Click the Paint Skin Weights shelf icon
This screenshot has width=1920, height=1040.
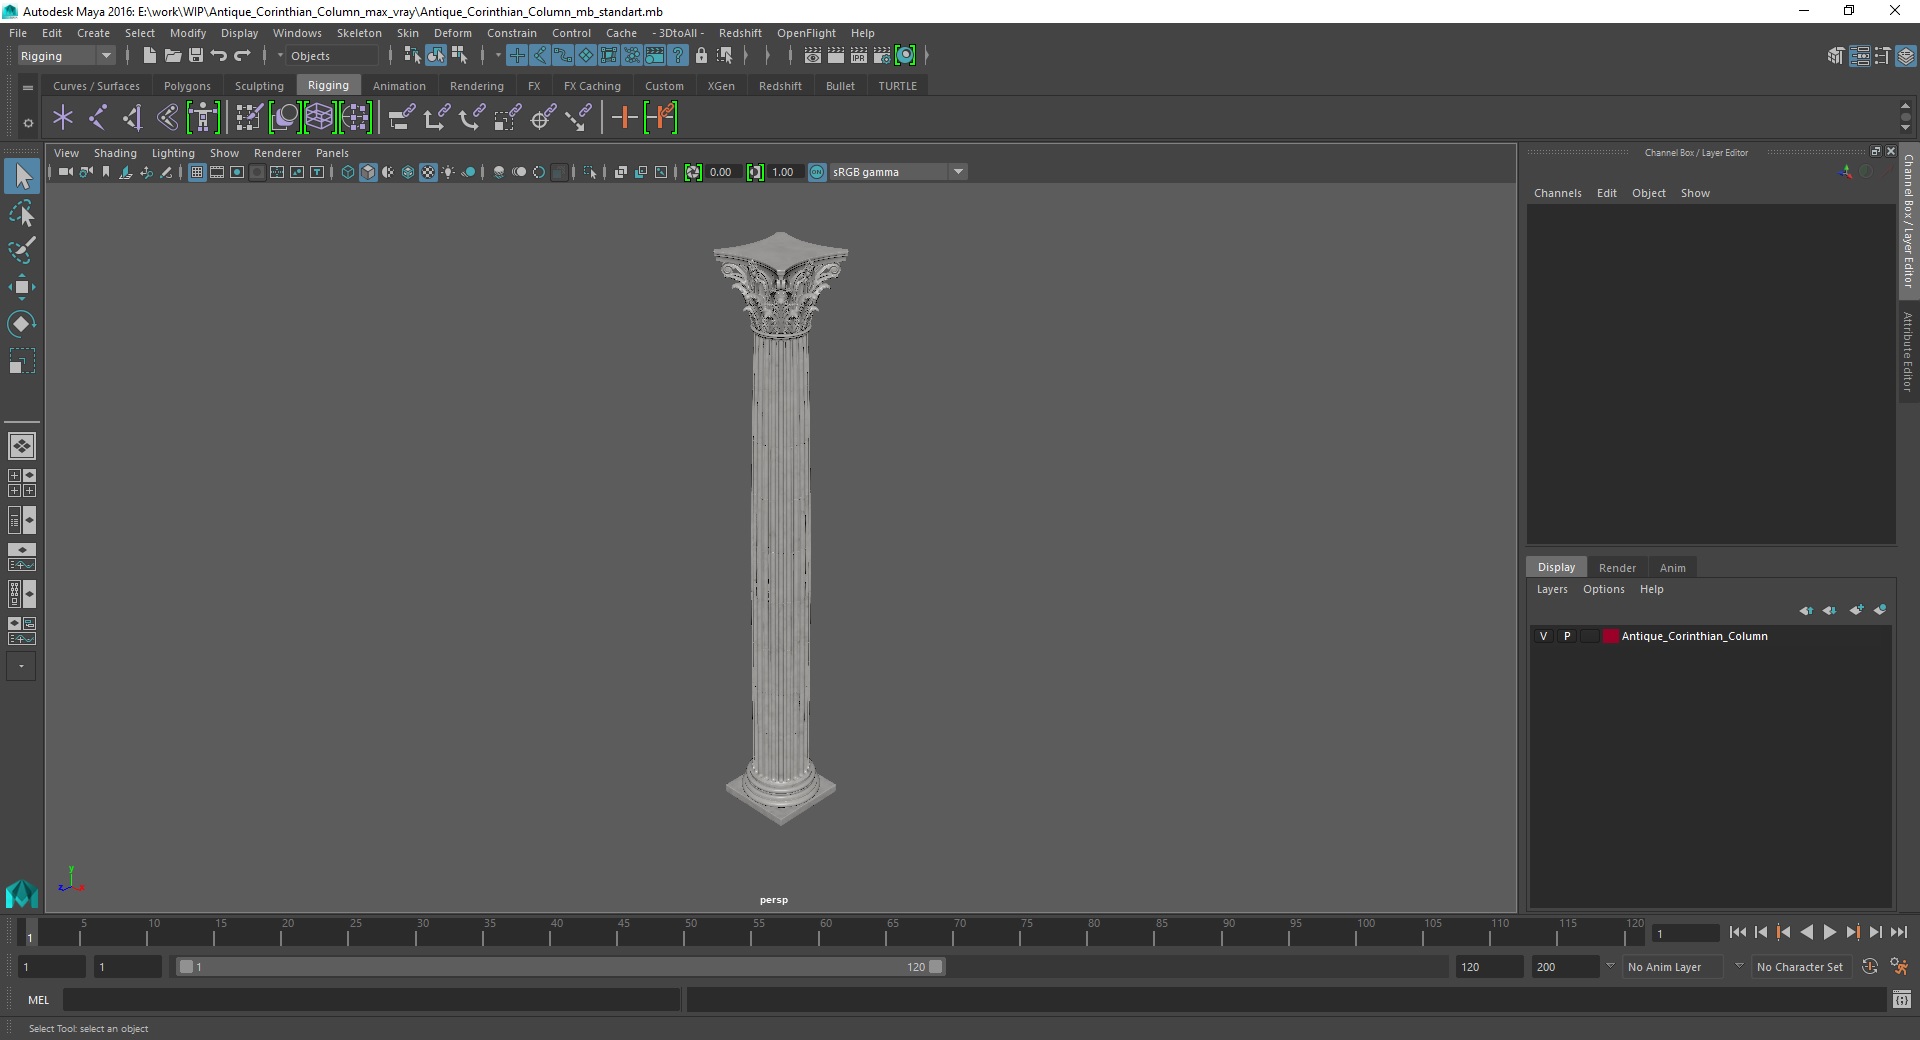[x=248, y=118]
